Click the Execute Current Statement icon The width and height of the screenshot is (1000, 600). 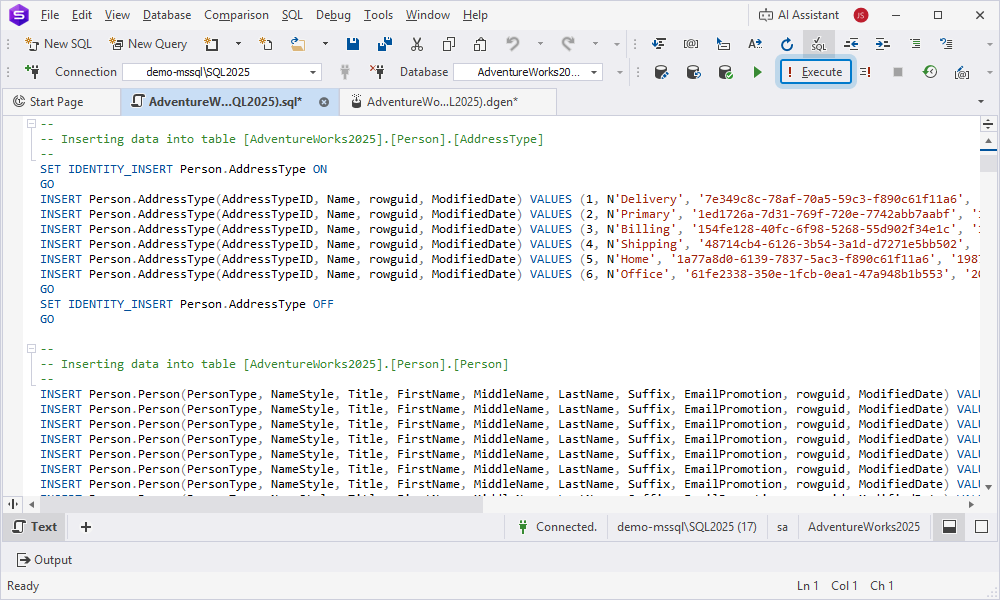pyautogui.click(x=865, y=72)
